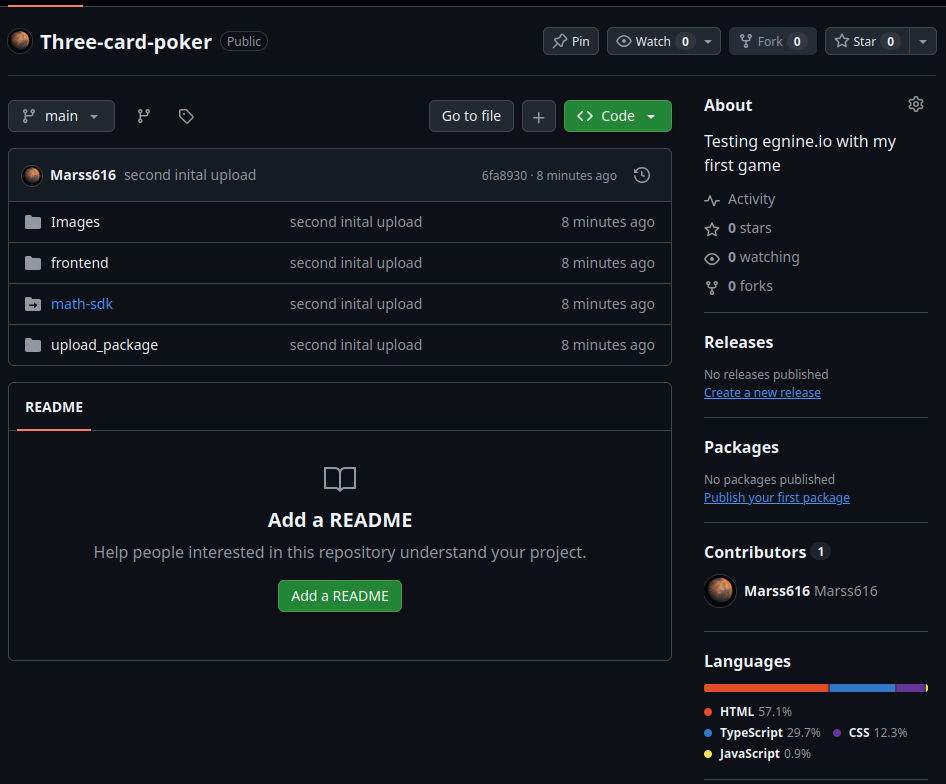Image resolution: width=946 pixels, height=784 pixels.
Task: Click Marss616 avatar in Contributors
Action: [x=720, y=591]
